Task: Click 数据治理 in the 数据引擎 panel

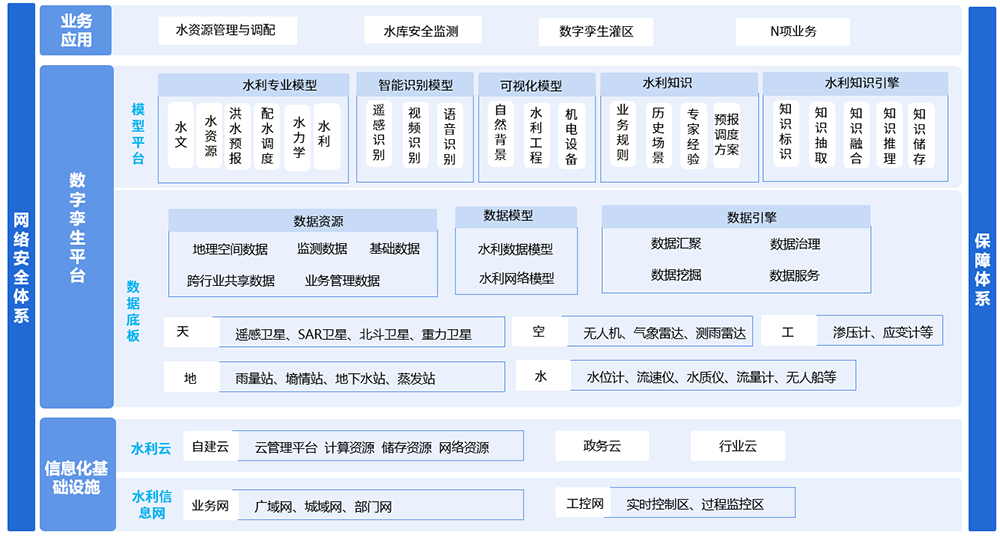Action: click(795, 243)
